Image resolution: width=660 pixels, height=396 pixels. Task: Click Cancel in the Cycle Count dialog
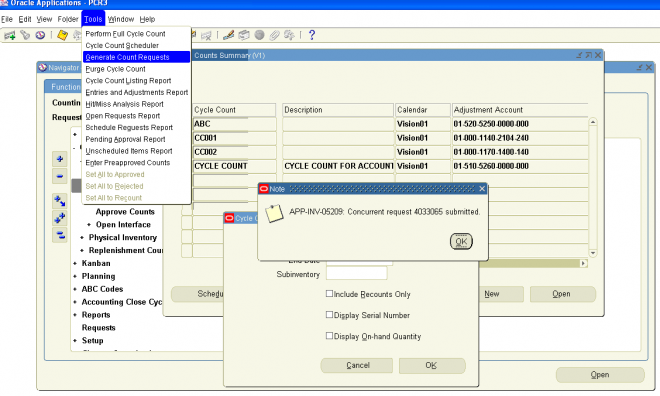(x=357, y=365)
